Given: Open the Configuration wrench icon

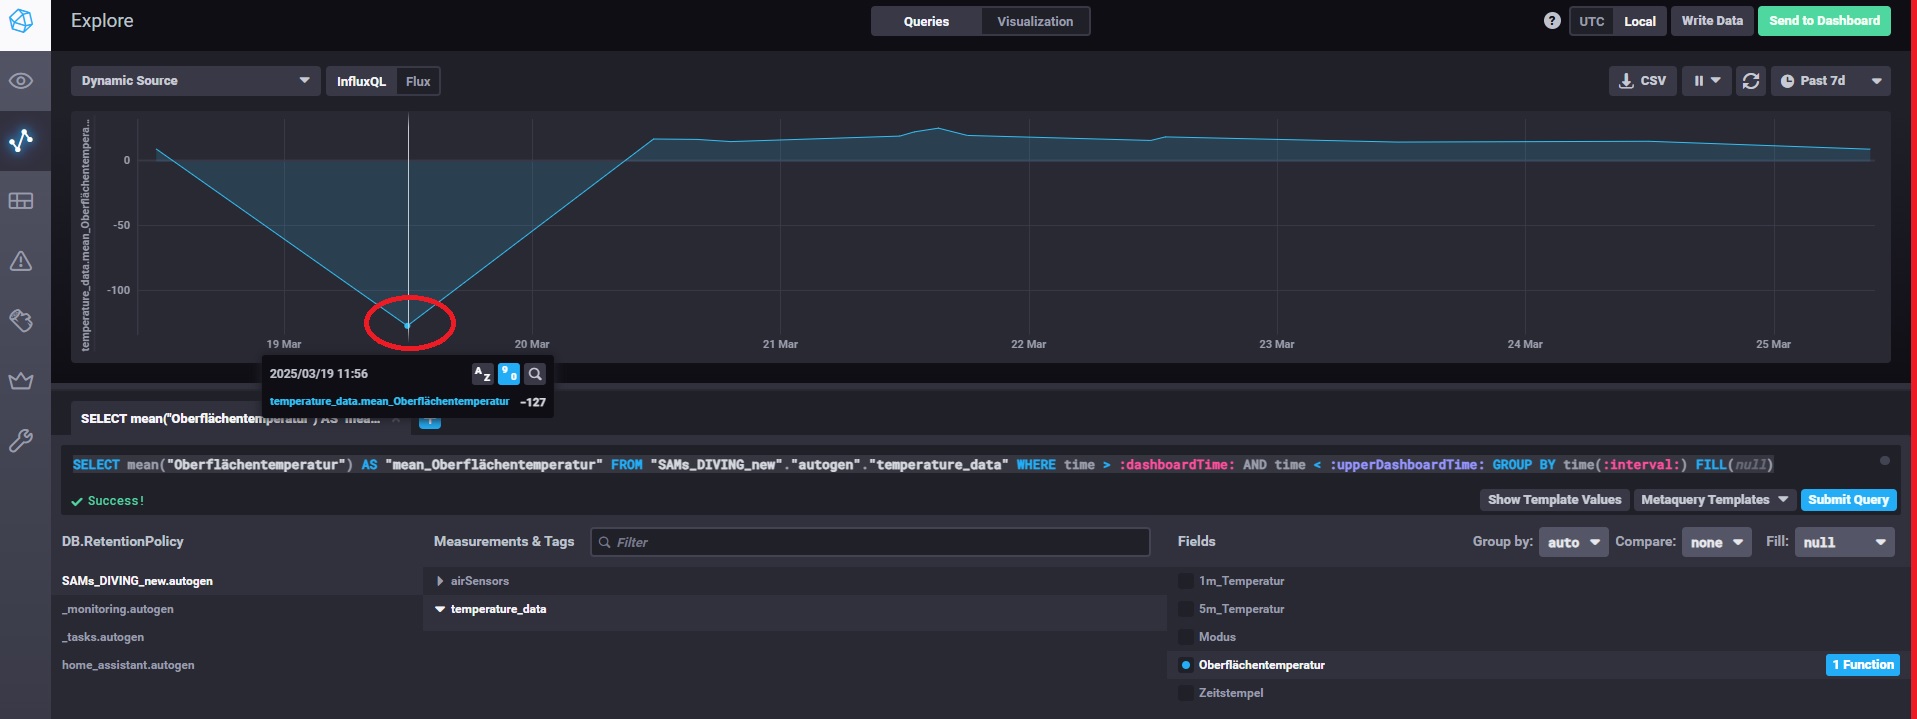Looking at the screenshot, I should coord(21,440).
